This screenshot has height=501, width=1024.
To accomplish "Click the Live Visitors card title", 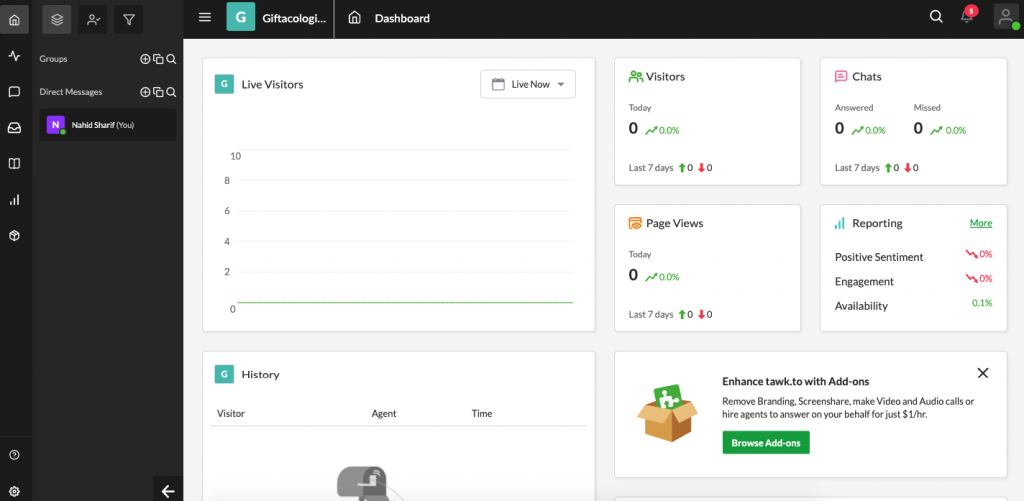I will tap(272, 84).
